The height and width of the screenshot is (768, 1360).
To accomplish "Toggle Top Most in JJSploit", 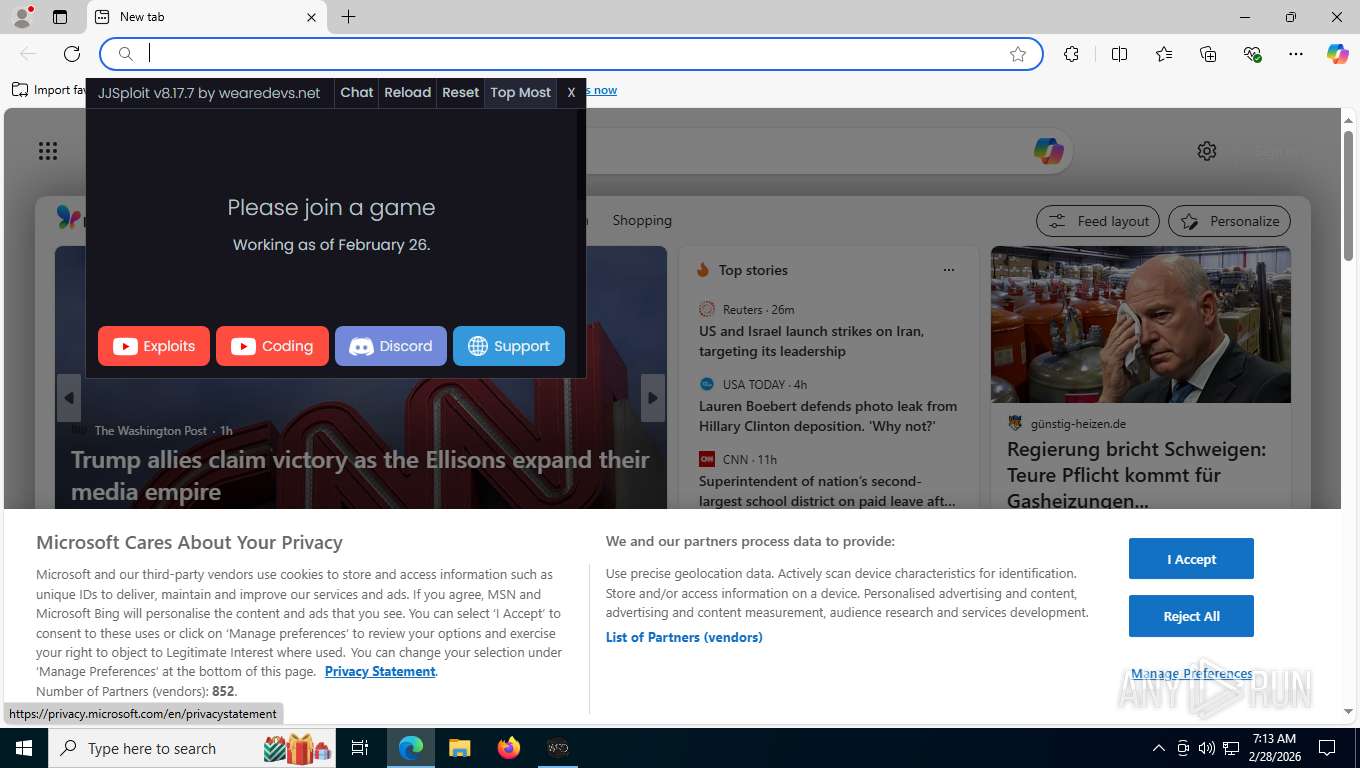I will tap(521, 92).
